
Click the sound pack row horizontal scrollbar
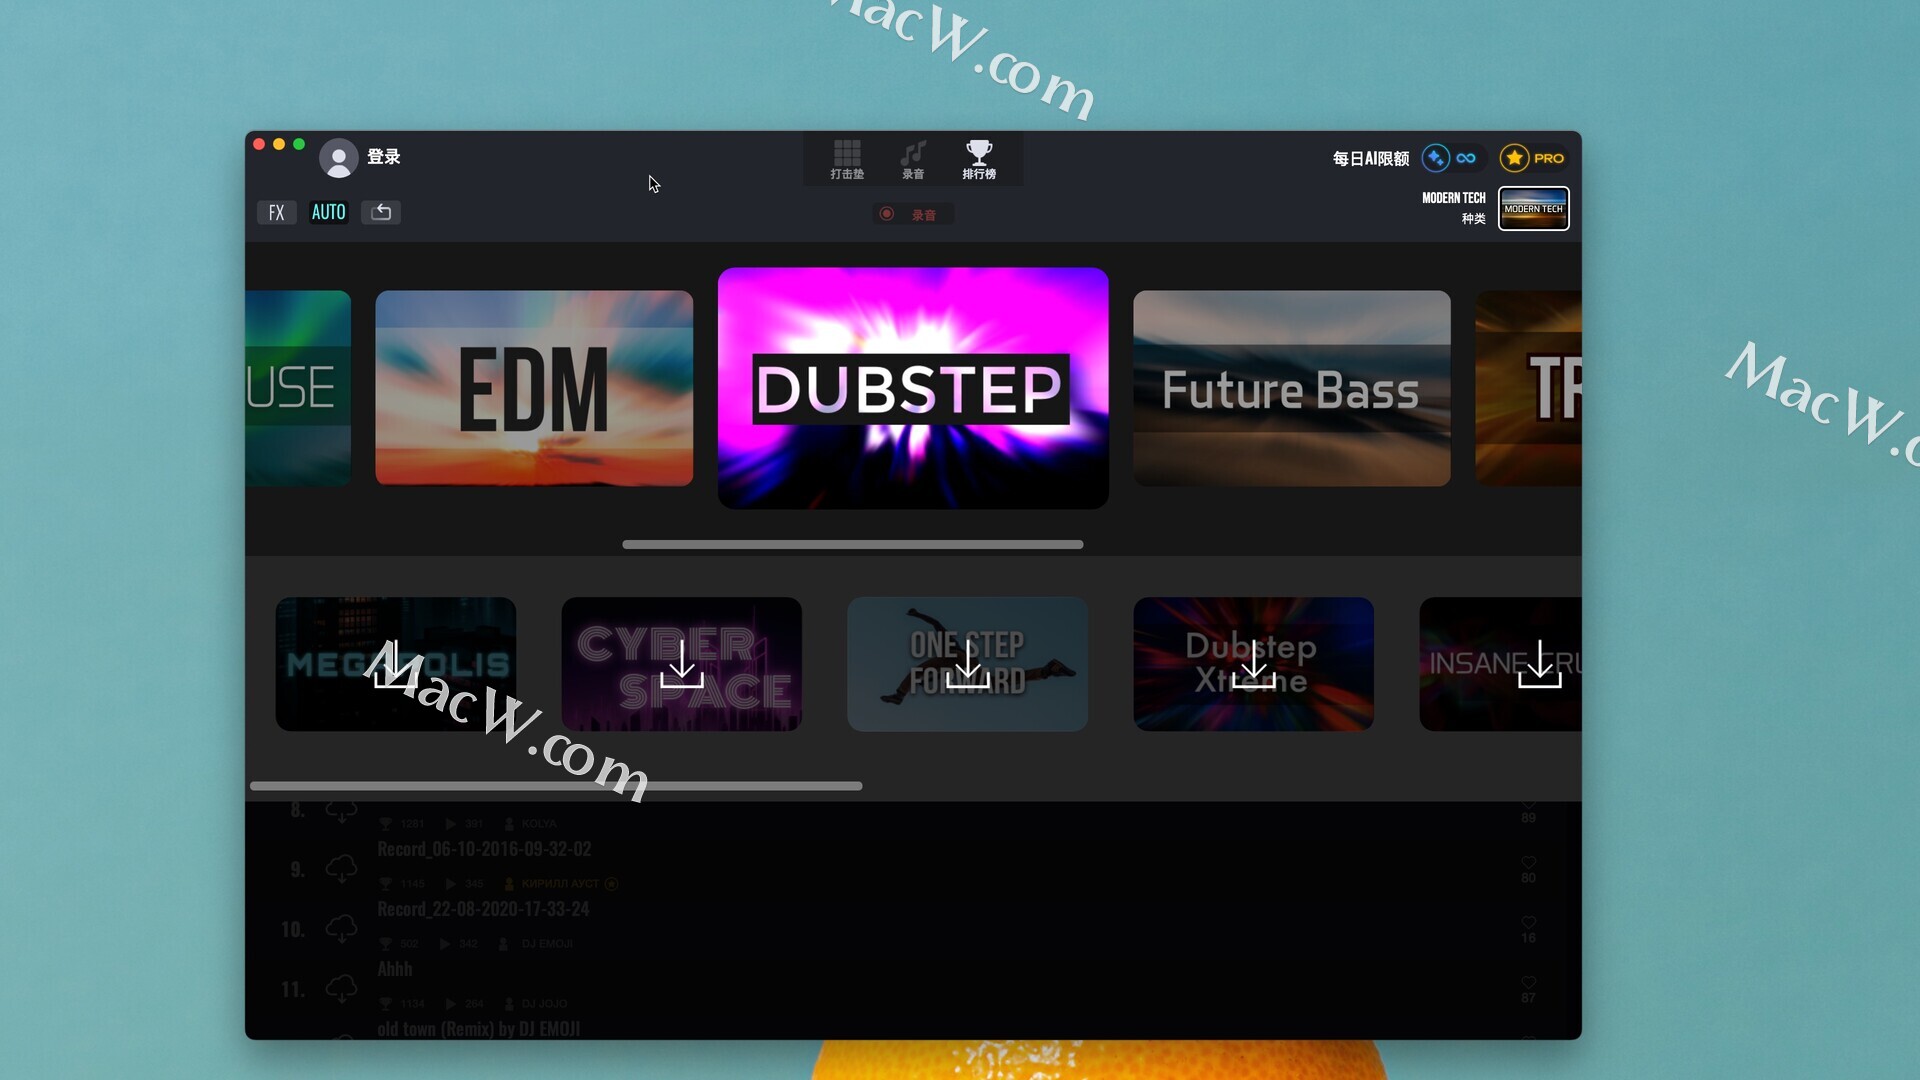556,786
